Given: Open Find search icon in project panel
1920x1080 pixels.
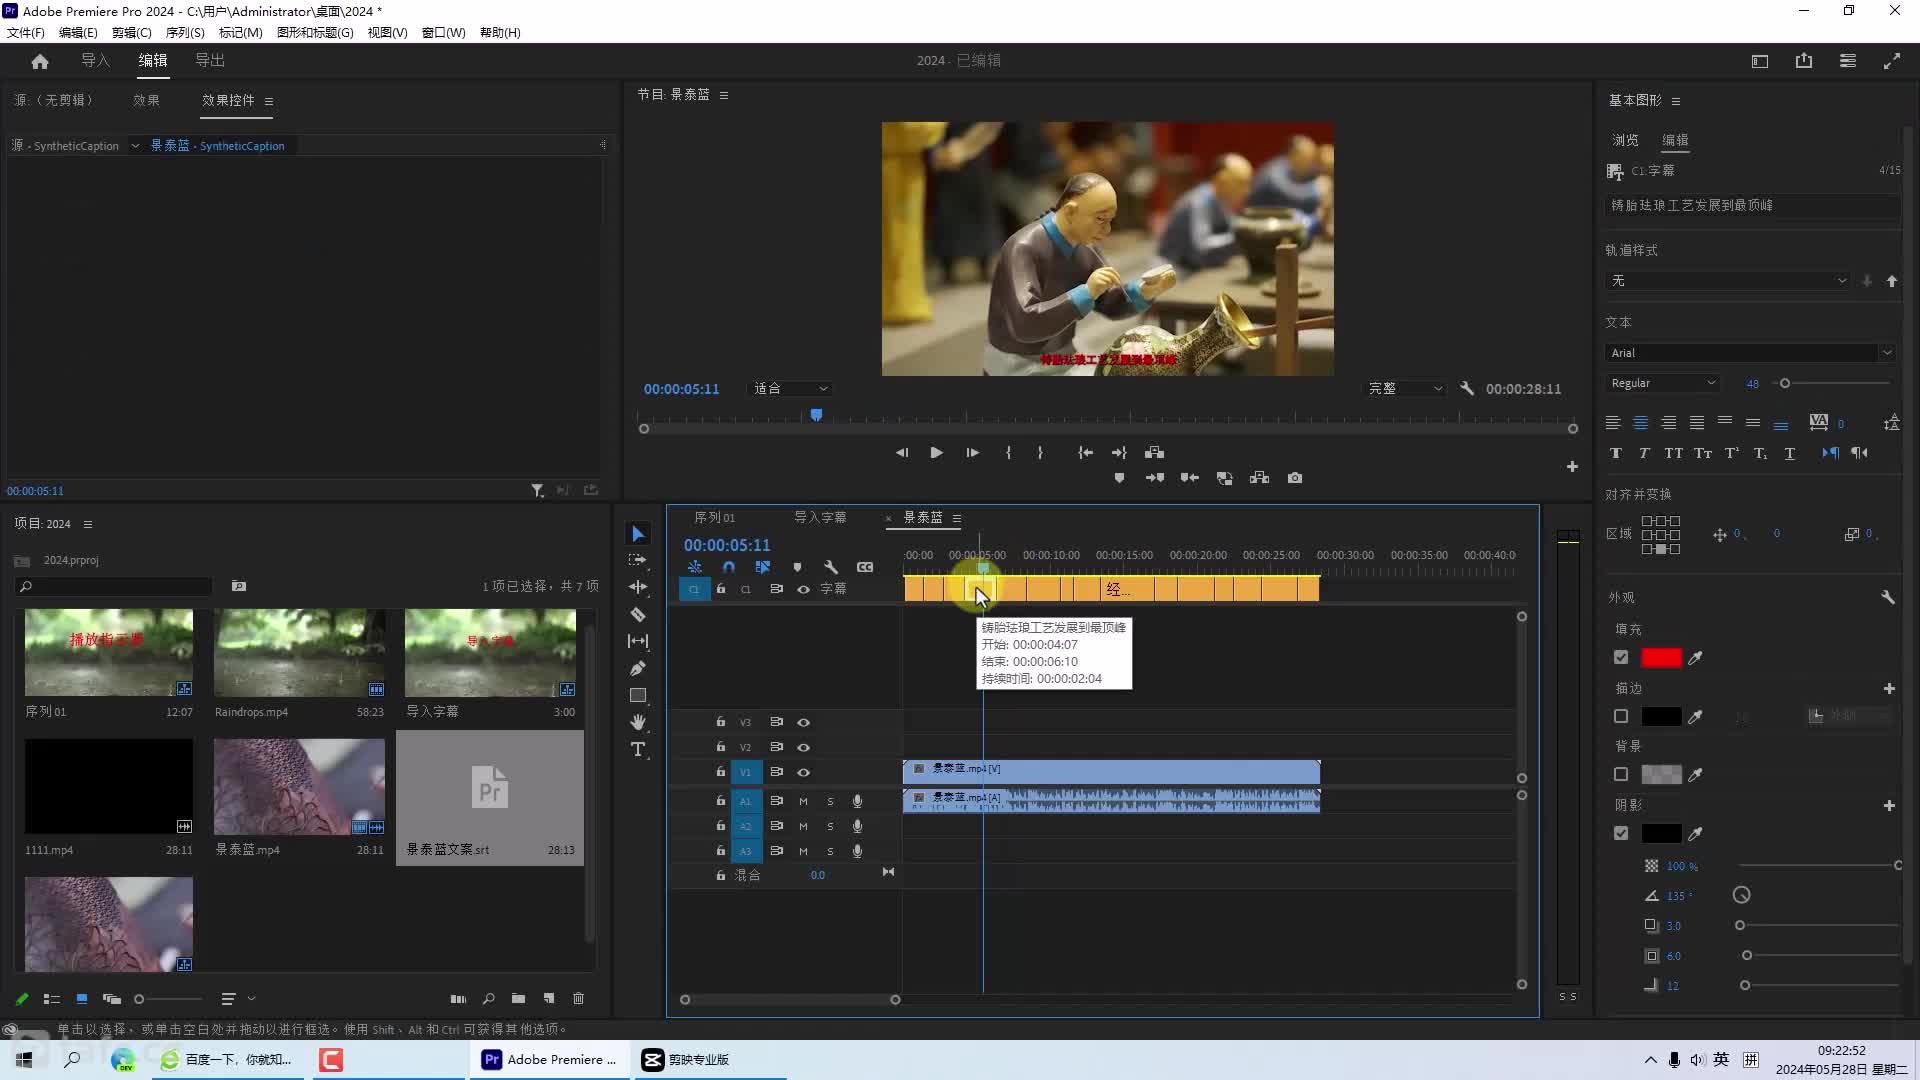Looking at the screenshot, I should pyautogui.click(x=488, y=999).
